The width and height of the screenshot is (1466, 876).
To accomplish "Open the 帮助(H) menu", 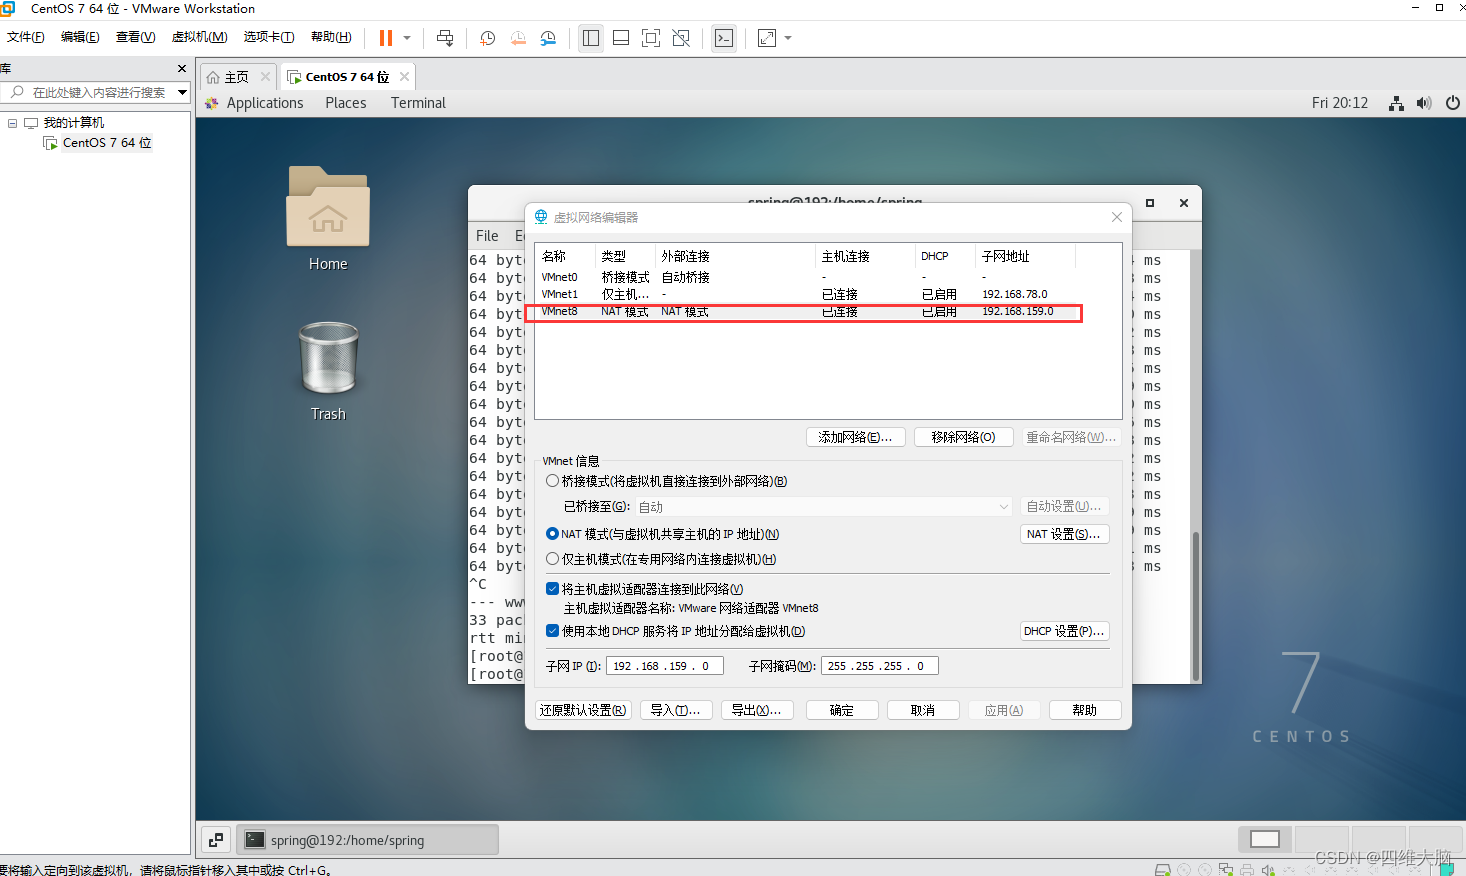I will point(331,37).
